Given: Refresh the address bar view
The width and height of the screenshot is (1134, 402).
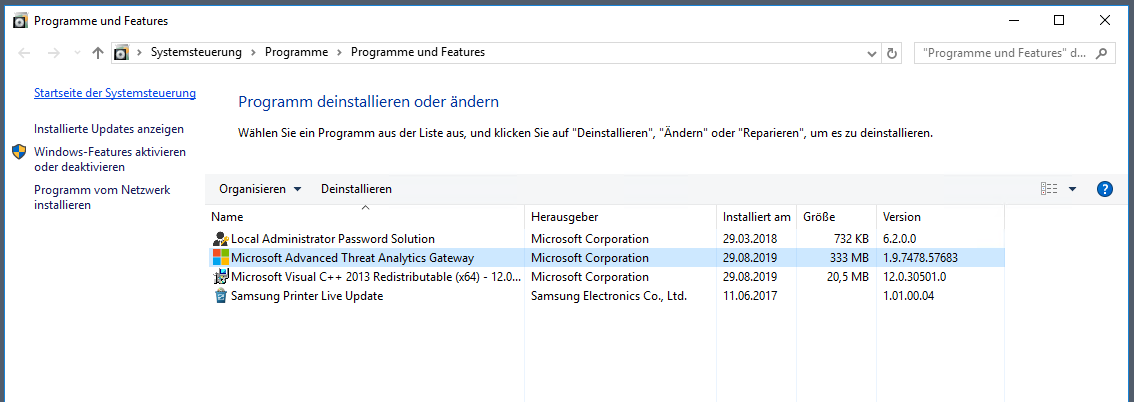Looking at the screenshot, I should click(892, 53).
